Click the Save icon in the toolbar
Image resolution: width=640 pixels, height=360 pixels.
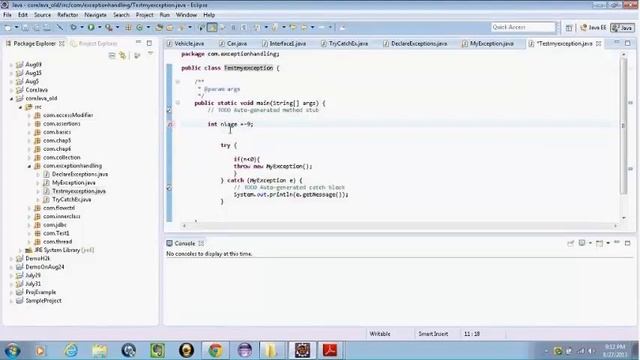[x=25, y=27]
